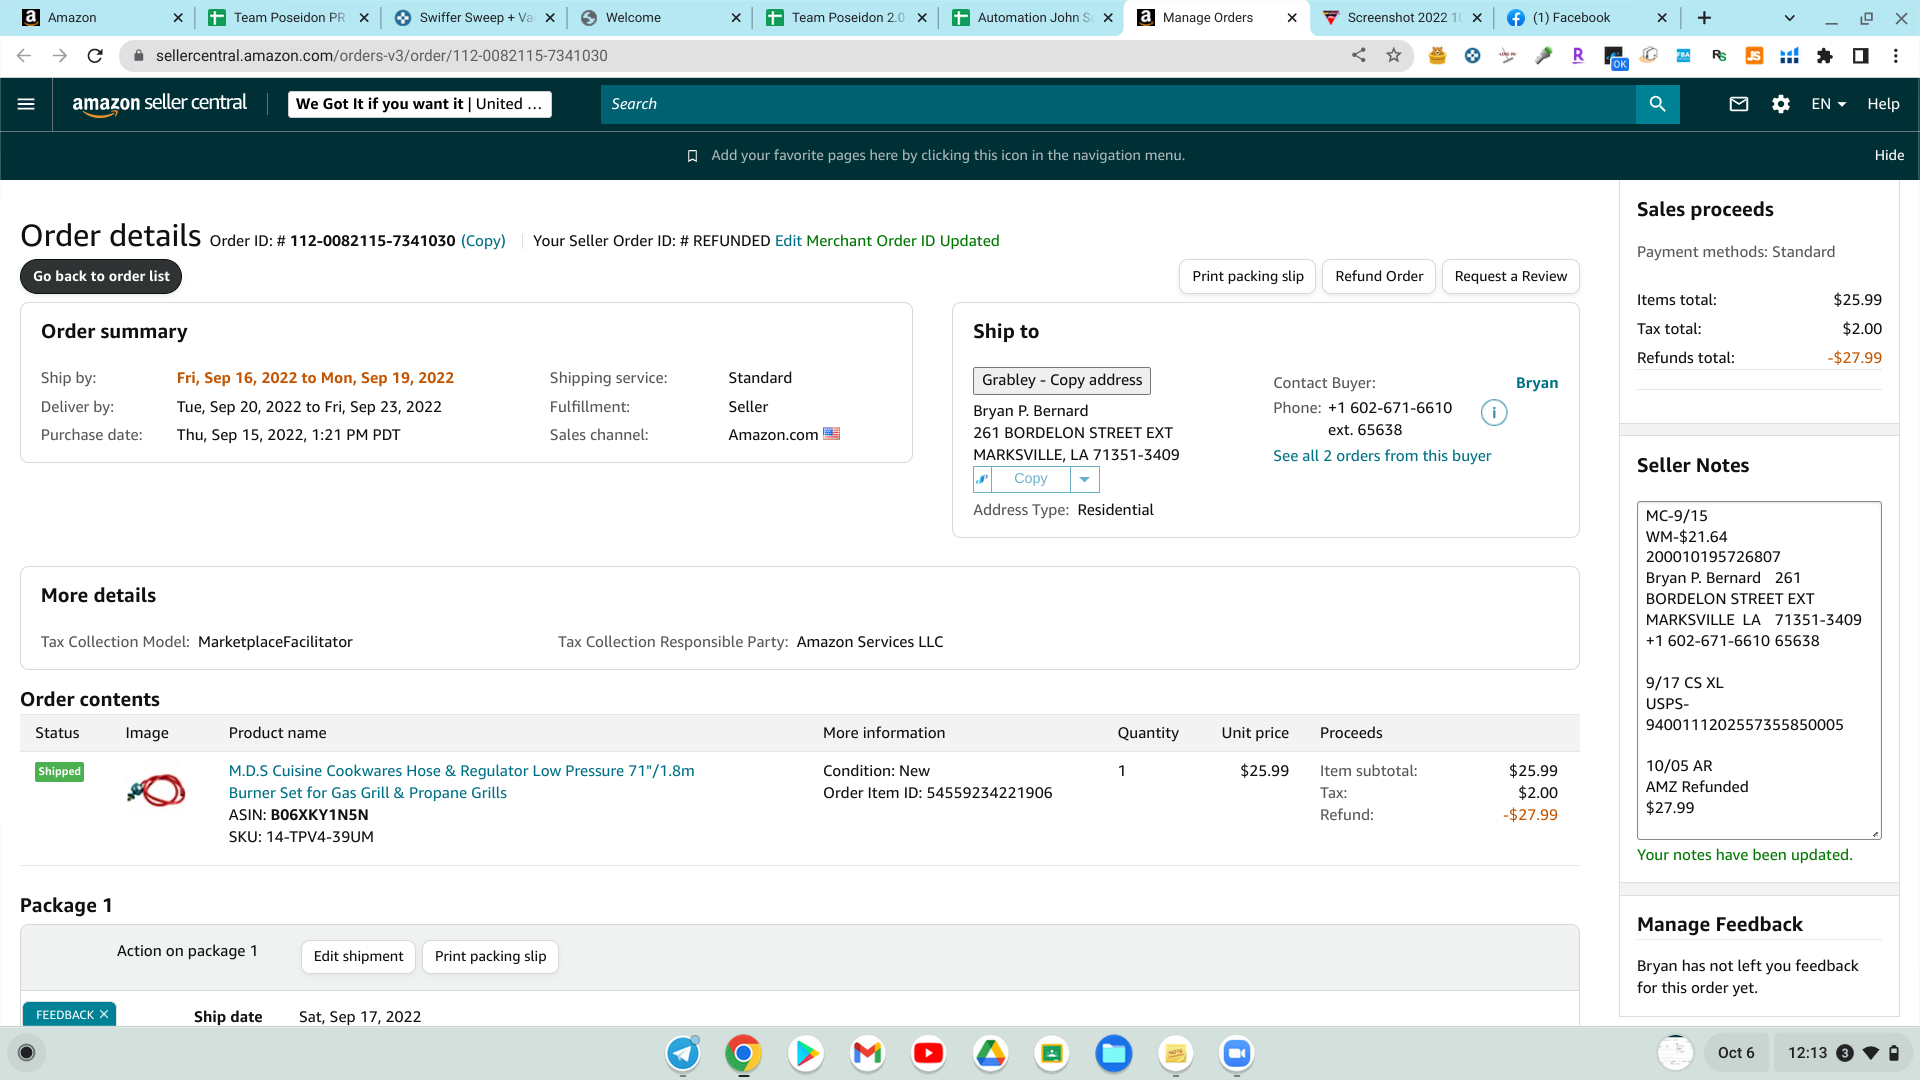
Task: Open the EN language dropdown
Action: coord(1828,104)
